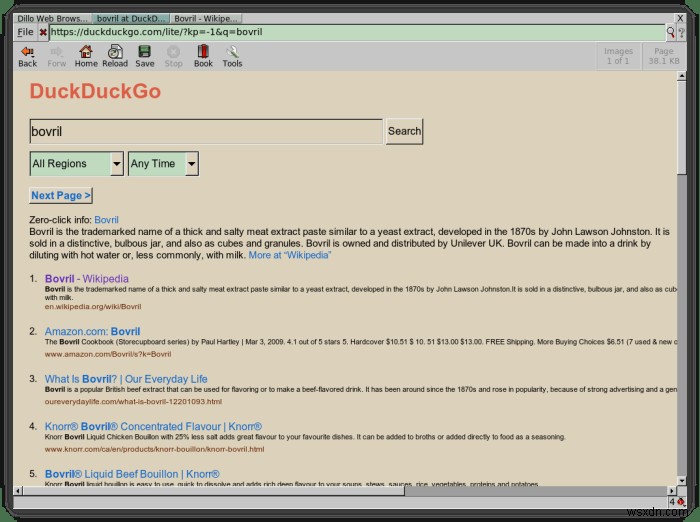The image size is (700, 522).
Task: Click the magnifier search icon by URL bar
Action: 671,32
